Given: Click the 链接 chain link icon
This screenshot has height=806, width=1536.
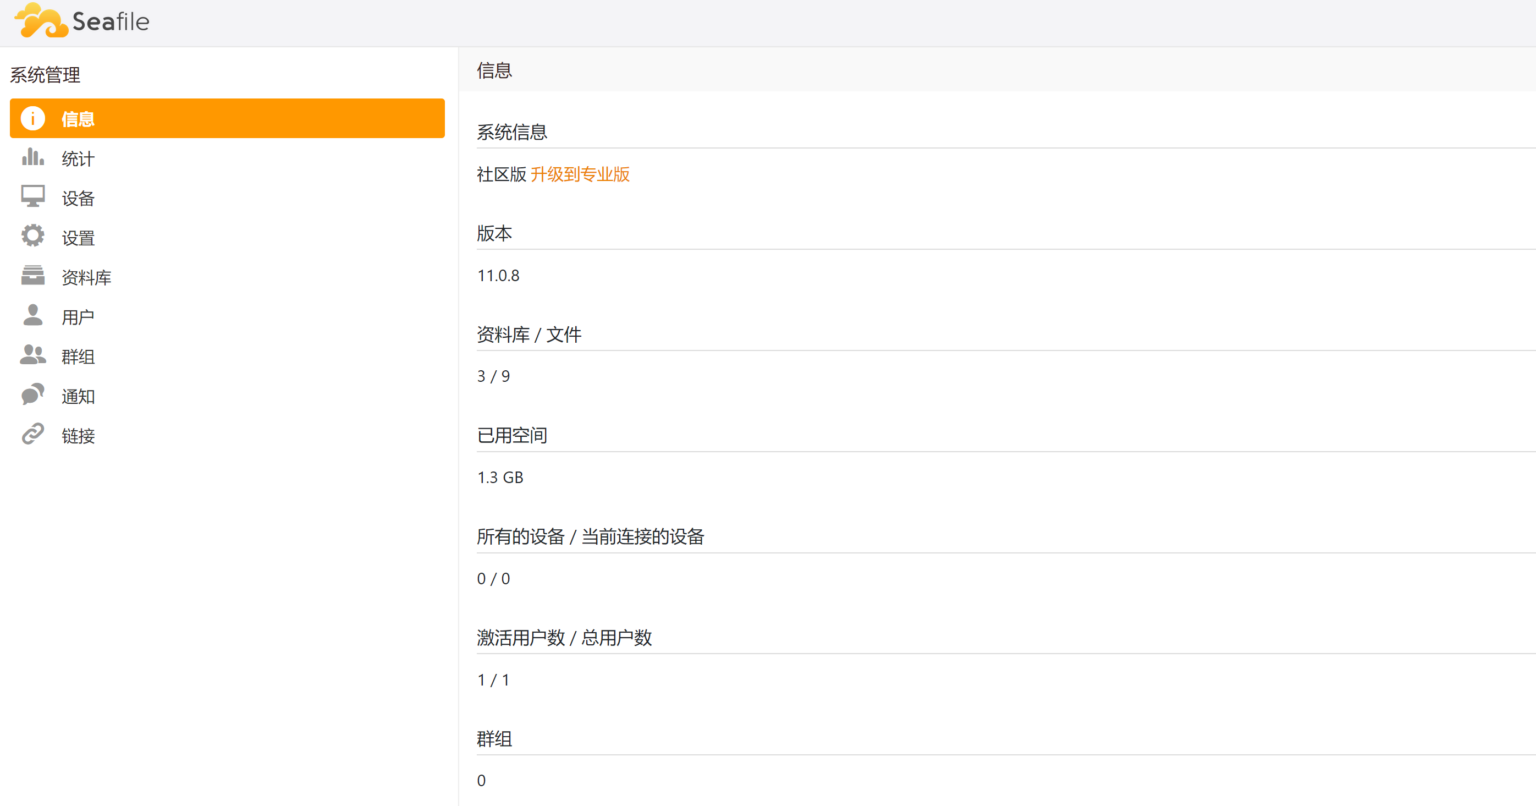Looking at the screenshot, I should (32, 434).
